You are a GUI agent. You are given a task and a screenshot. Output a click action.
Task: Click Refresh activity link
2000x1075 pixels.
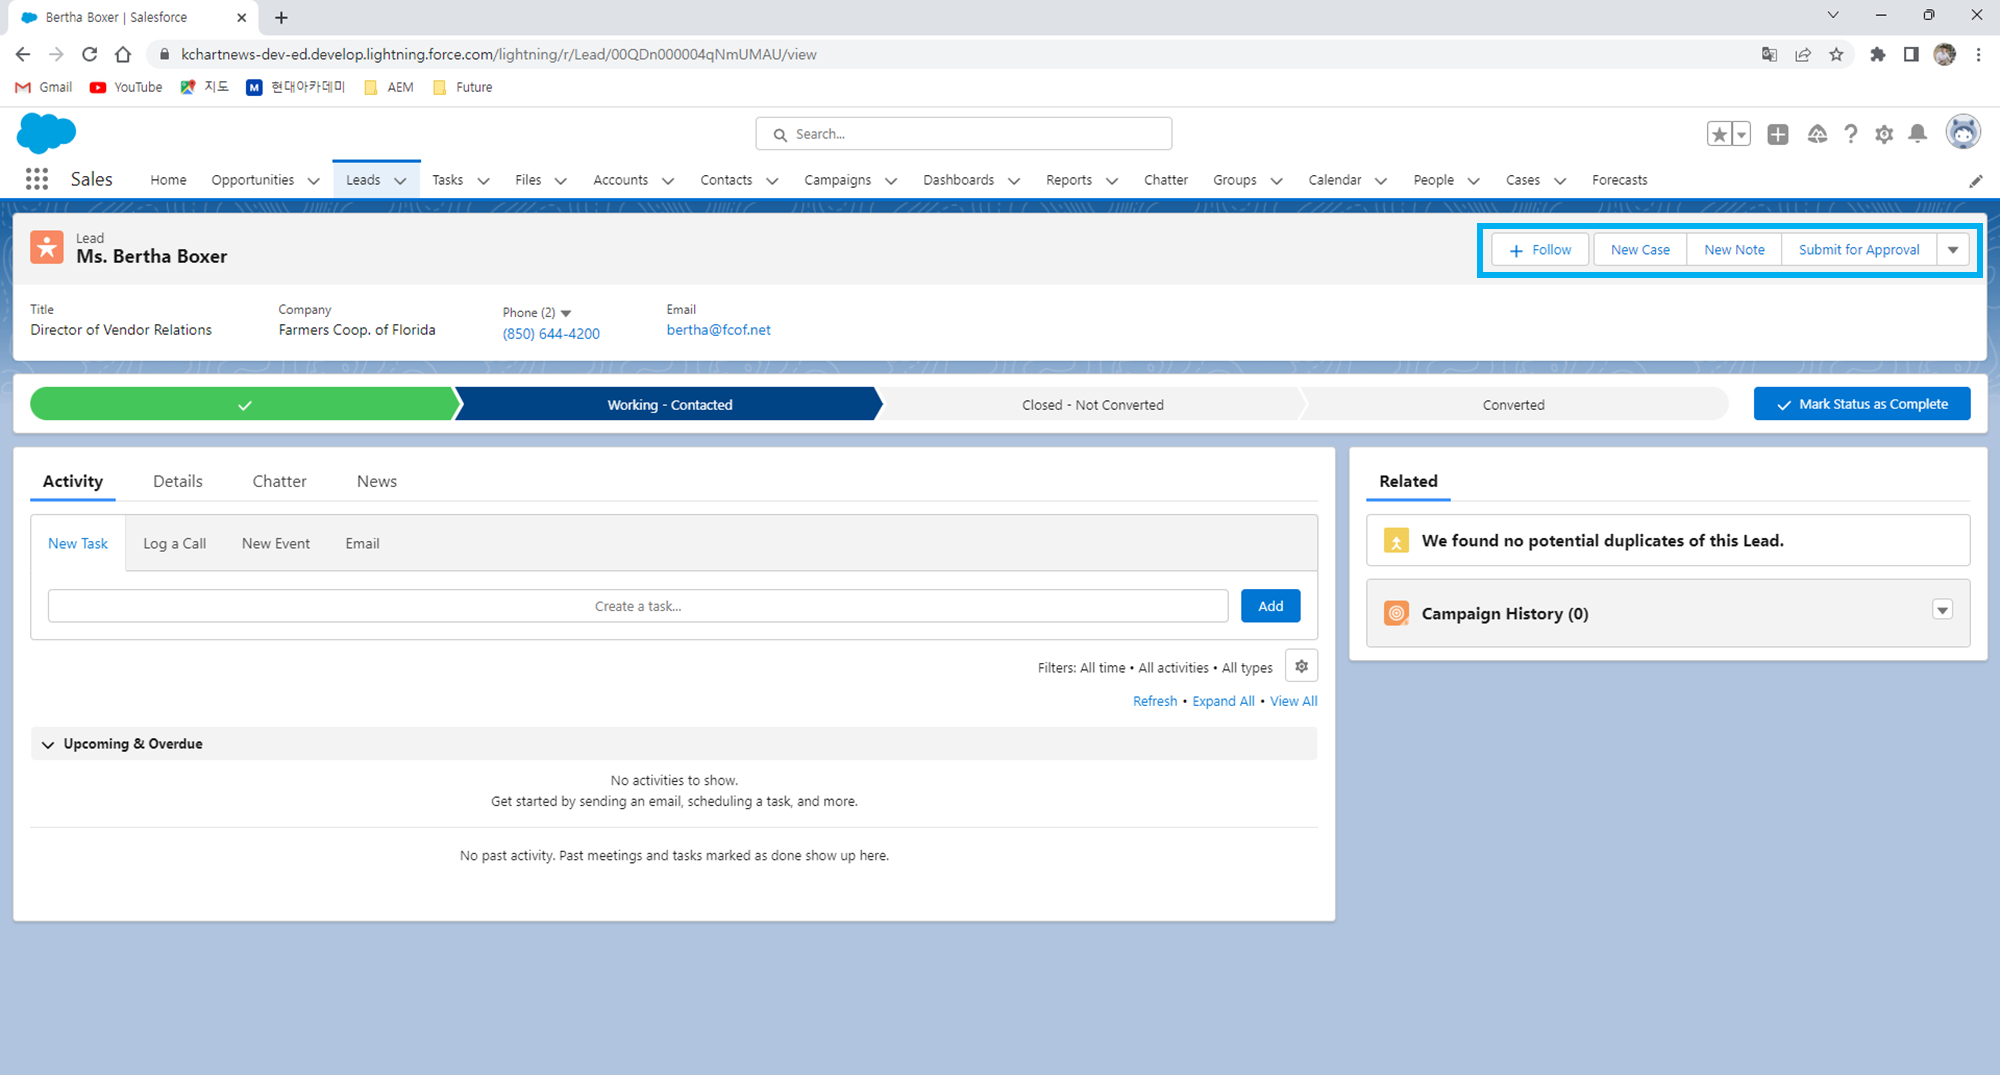pos(1155,701)
